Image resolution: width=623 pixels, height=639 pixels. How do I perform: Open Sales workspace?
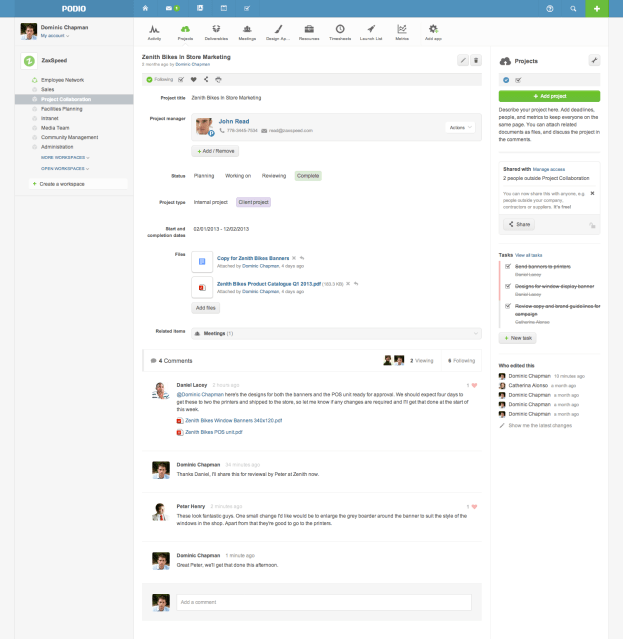47,89
